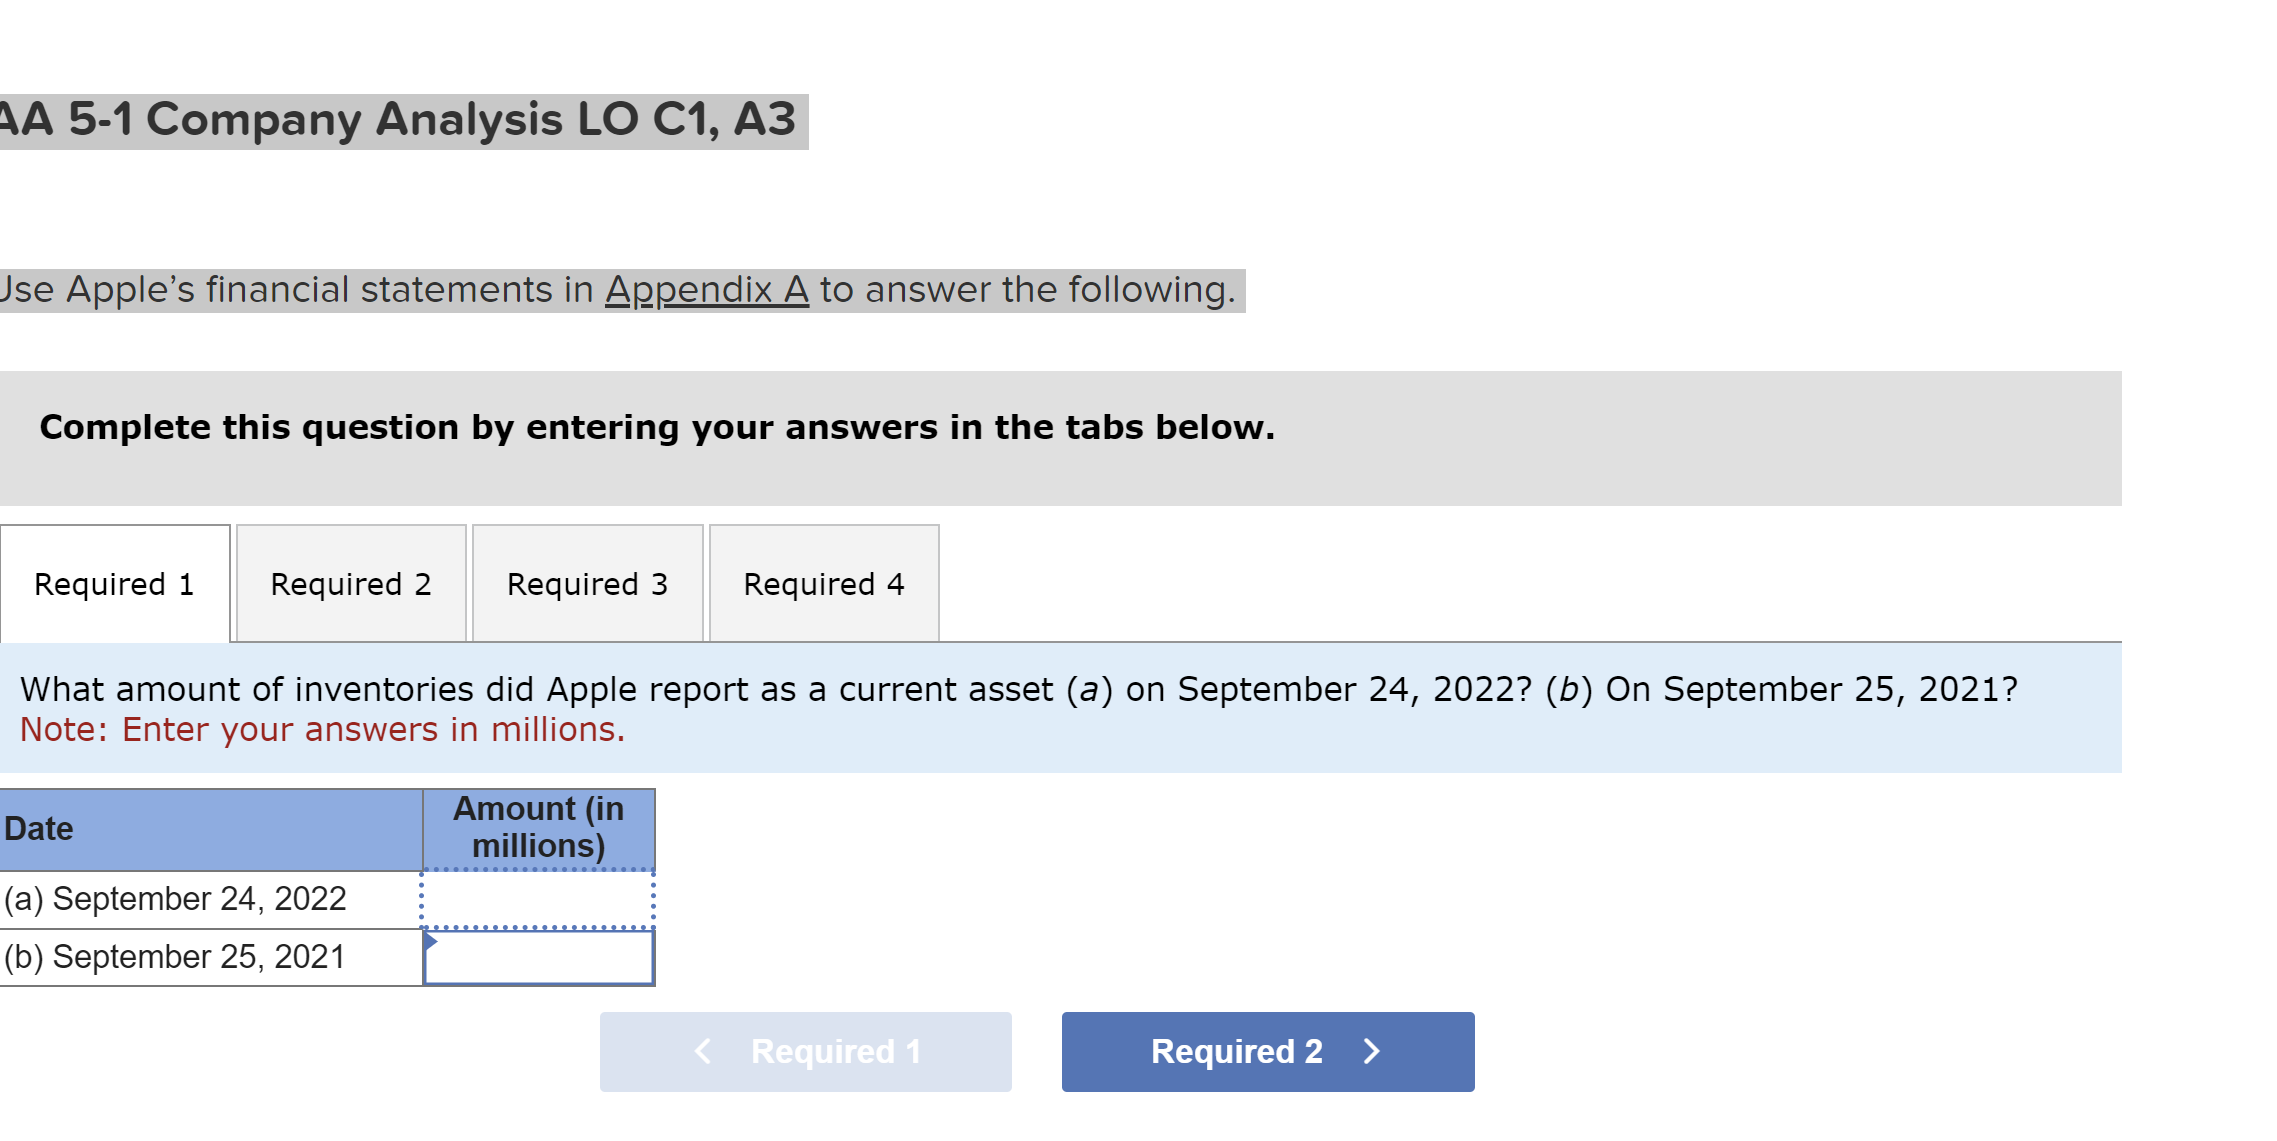Click the Complete this question instruction banner
Viewport: 2277px width, 1141px height.
pyautogui.click(x=656, y=427)
